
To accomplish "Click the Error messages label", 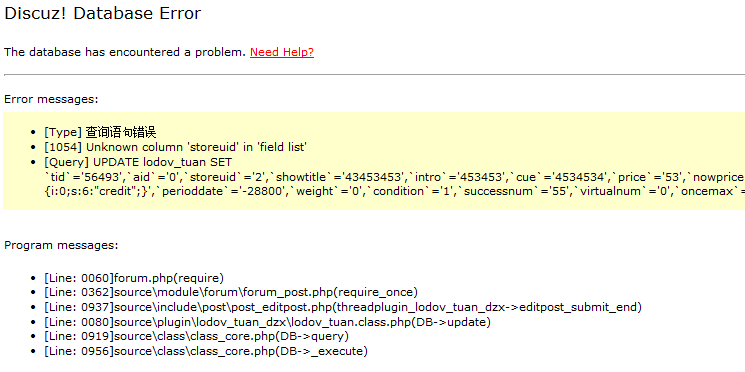I will tap(51, 99).
